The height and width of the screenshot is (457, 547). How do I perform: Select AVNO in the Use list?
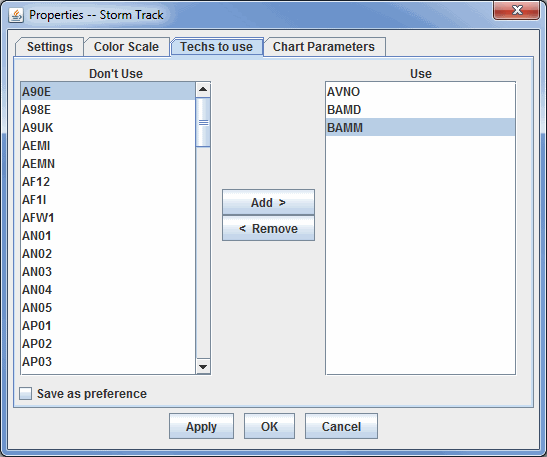pyautogui.click(x=420, y=91)
